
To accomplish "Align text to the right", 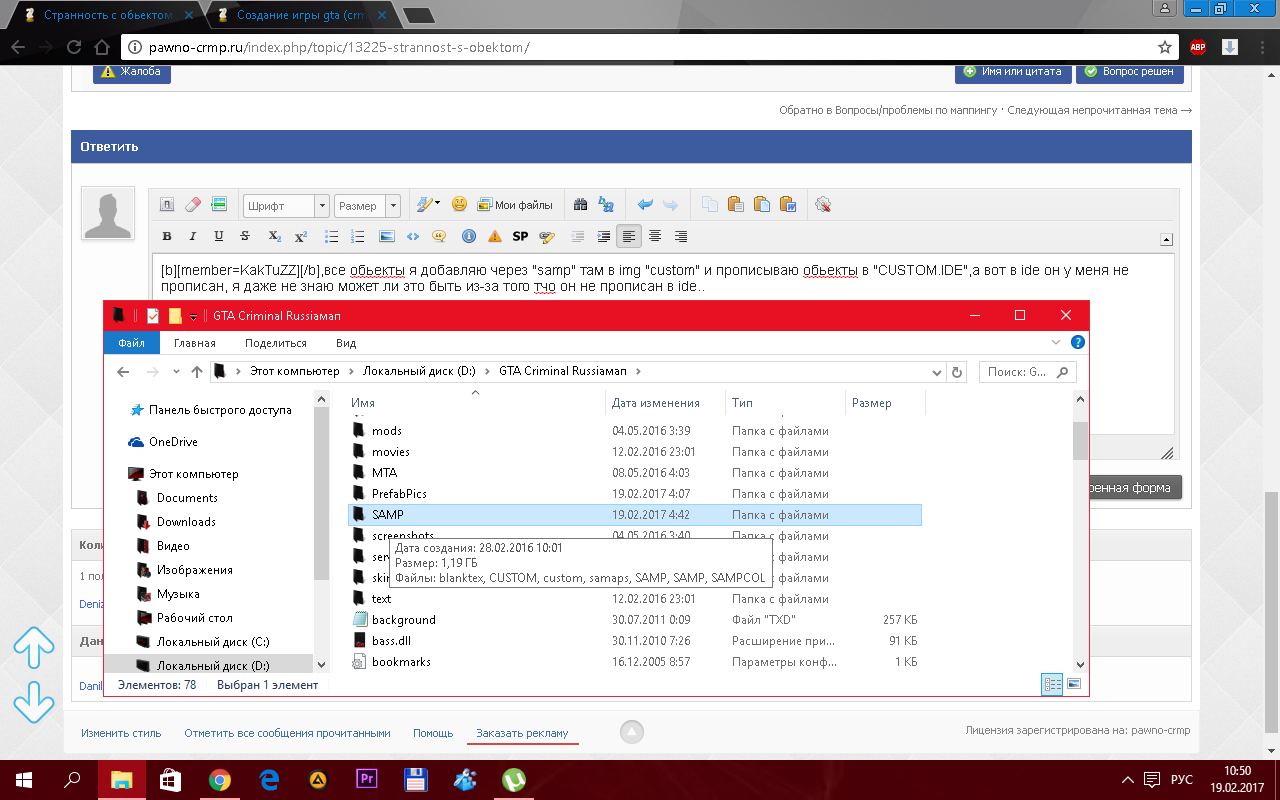I will pyautogui.click(x=681, y=237).
